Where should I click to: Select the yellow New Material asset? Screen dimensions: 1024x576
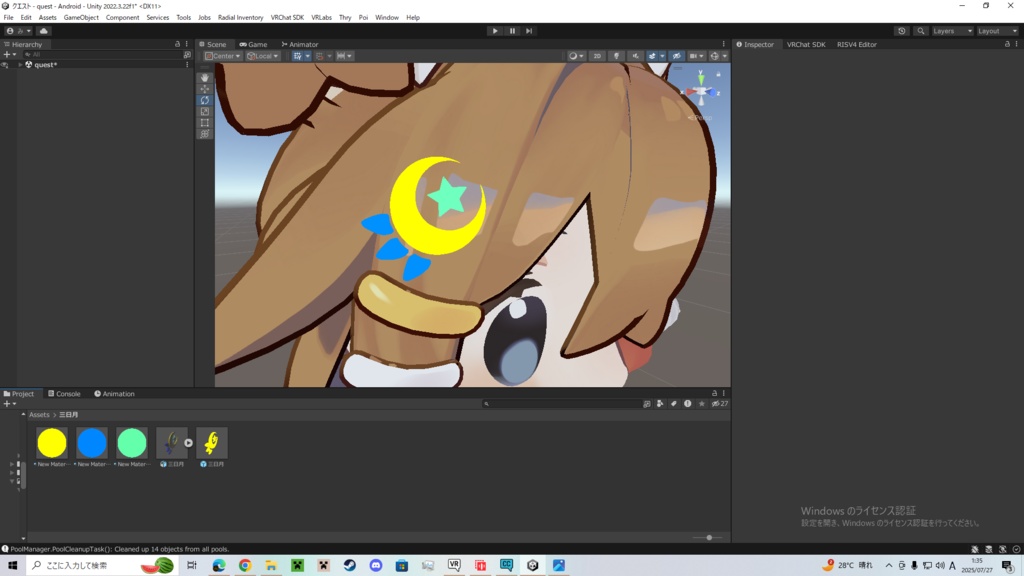(52, 447)
